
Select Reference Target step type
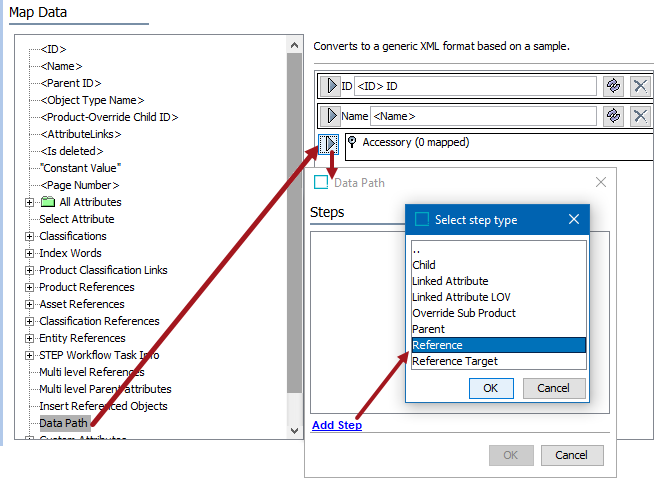(498, 361)
